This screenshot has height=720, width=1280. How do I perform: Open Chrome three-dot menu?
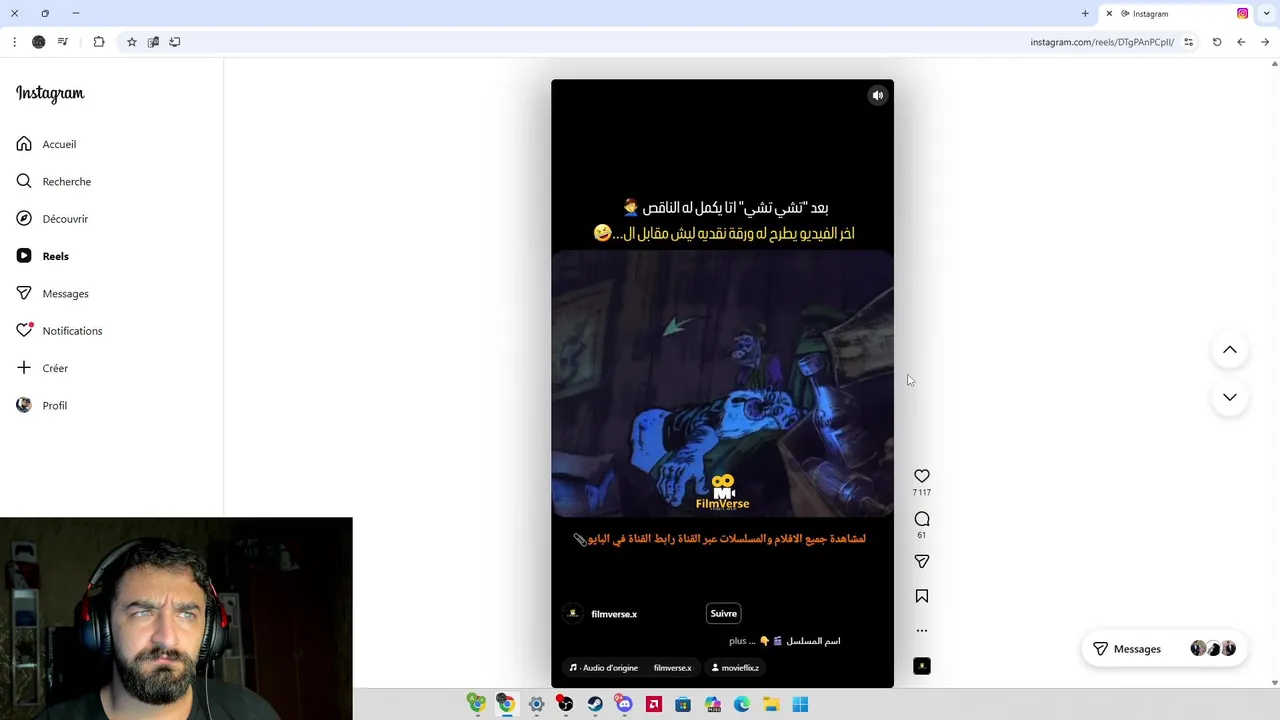click(x=14, y=42)
